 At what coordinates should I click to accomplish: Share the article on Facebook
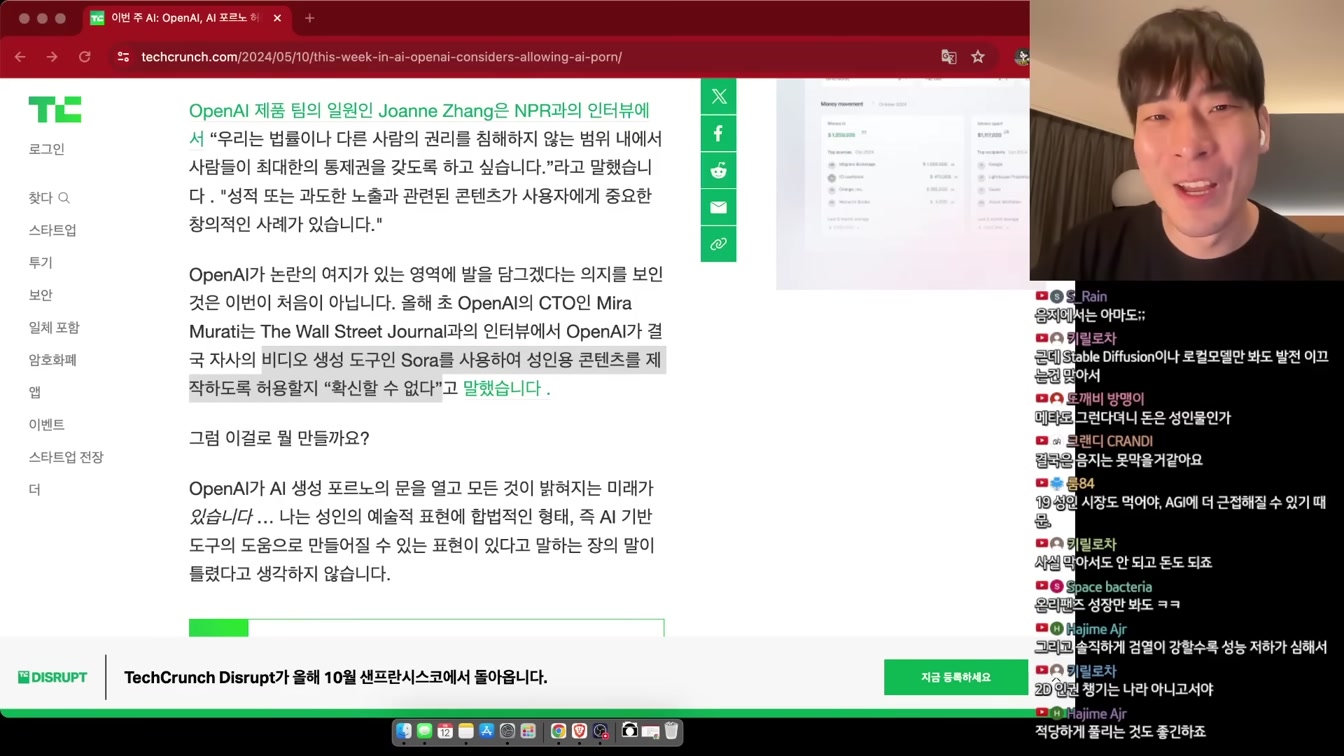point(718,134)
